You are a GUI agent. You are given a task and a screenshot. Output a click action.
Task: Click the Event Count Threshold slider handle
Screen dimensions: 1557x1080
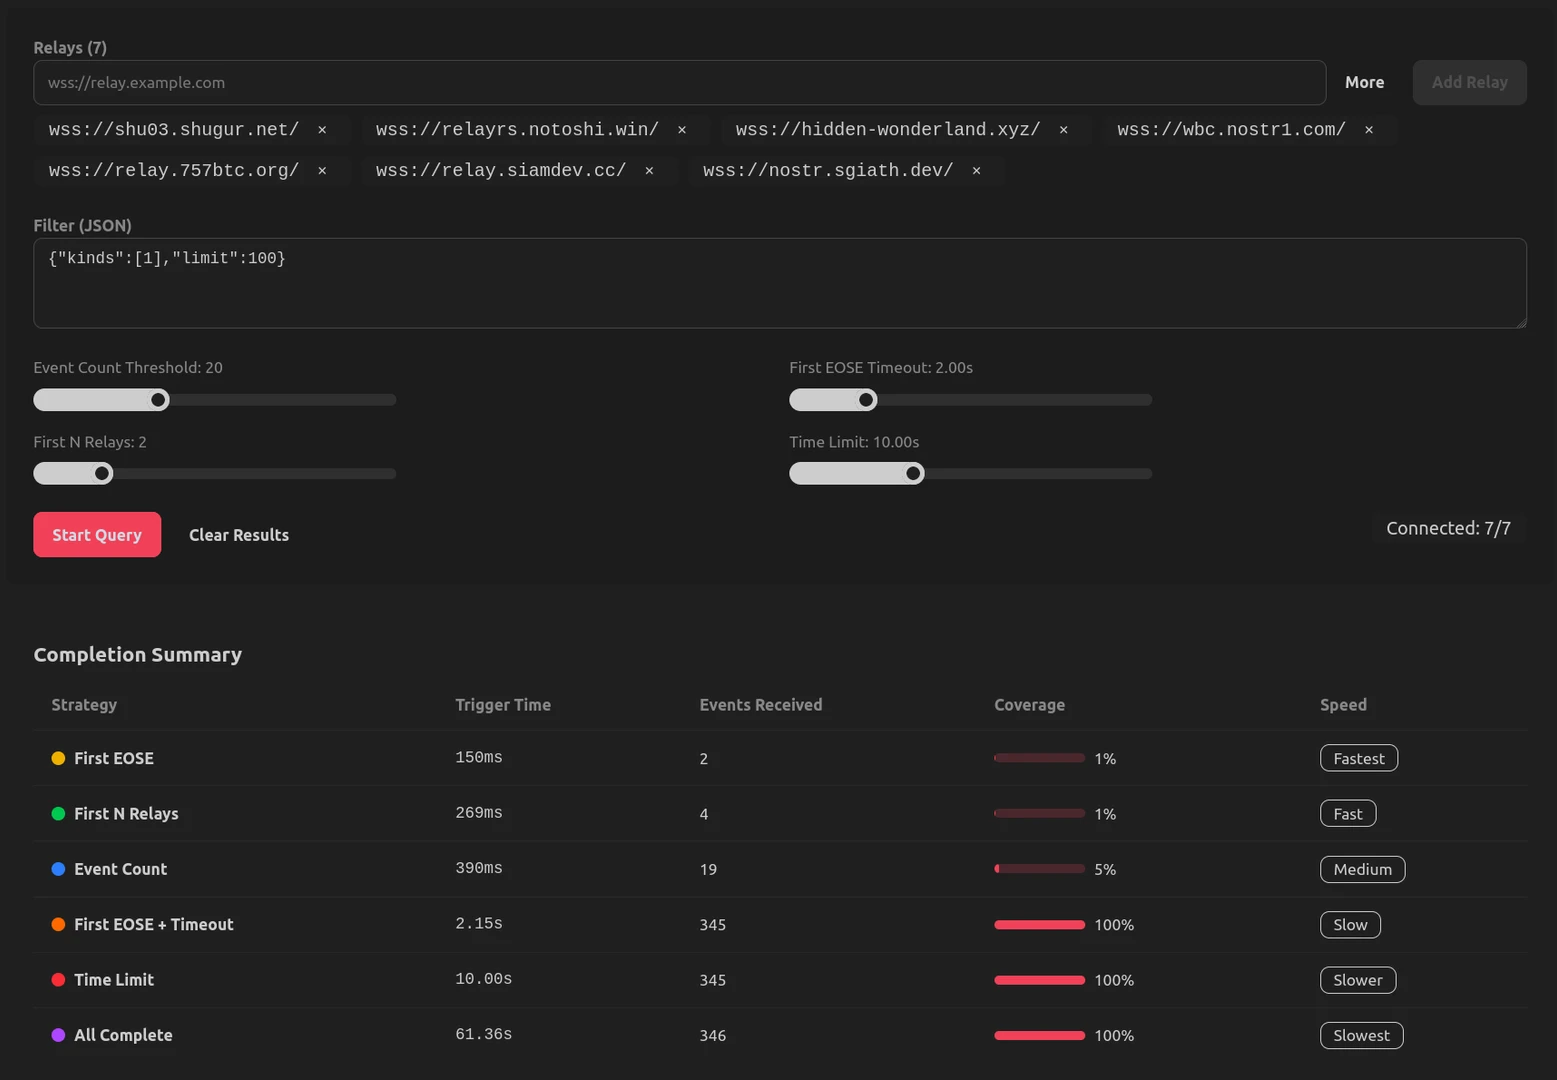tap(159, 400)
